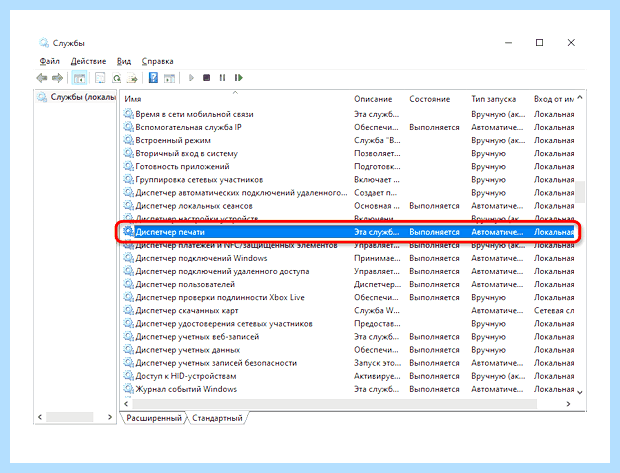620x473 pixels.
Task: Click the Start service play icon
Action: [191, 78]
